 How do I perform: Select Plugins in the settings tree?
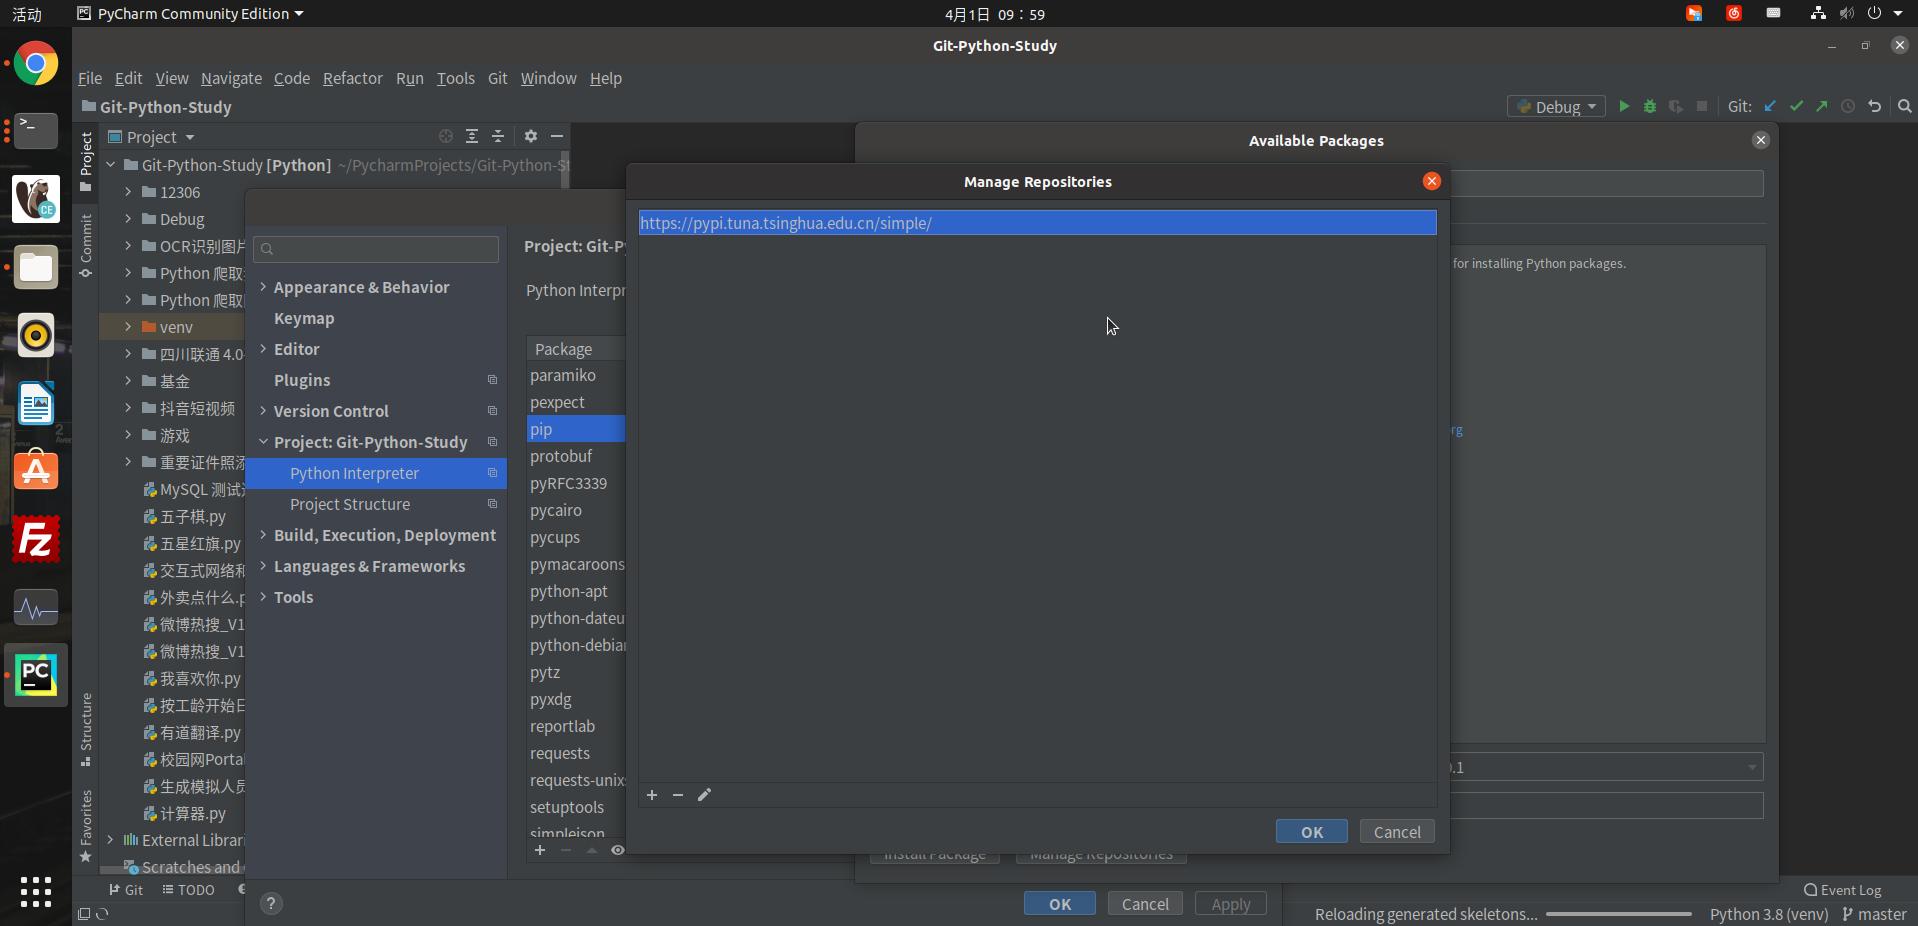(302, 380)
